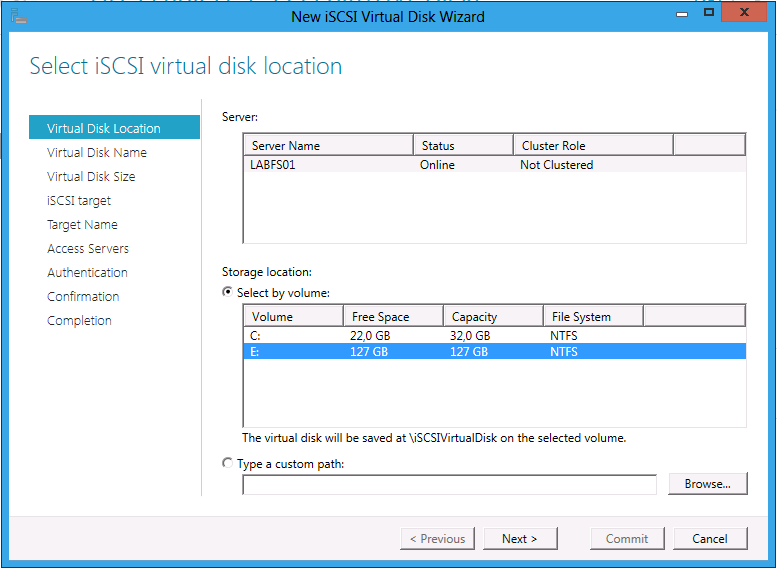Click the Next button
Image resolution: width=777 pixels, height=568 pixels.
coord(520,538)
